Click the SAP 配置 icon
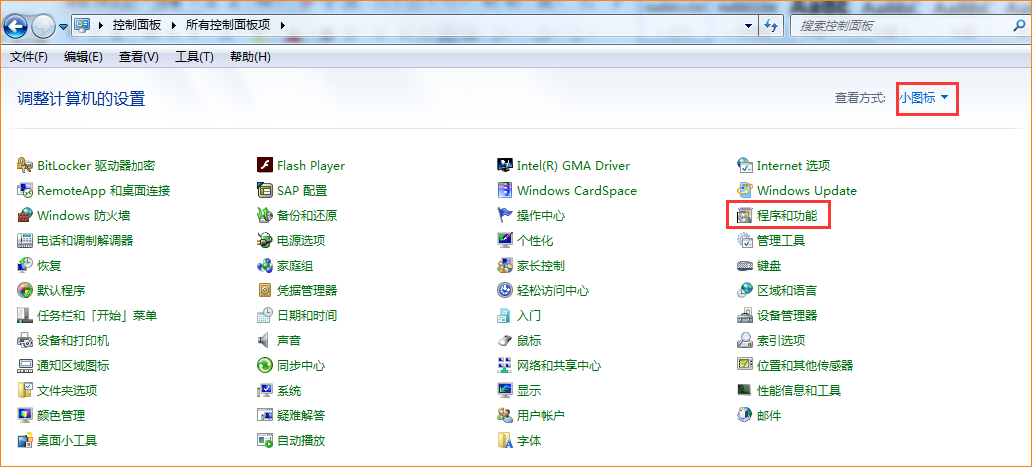The height and width of the screenshot is (467, 1032). coord(265,191)
